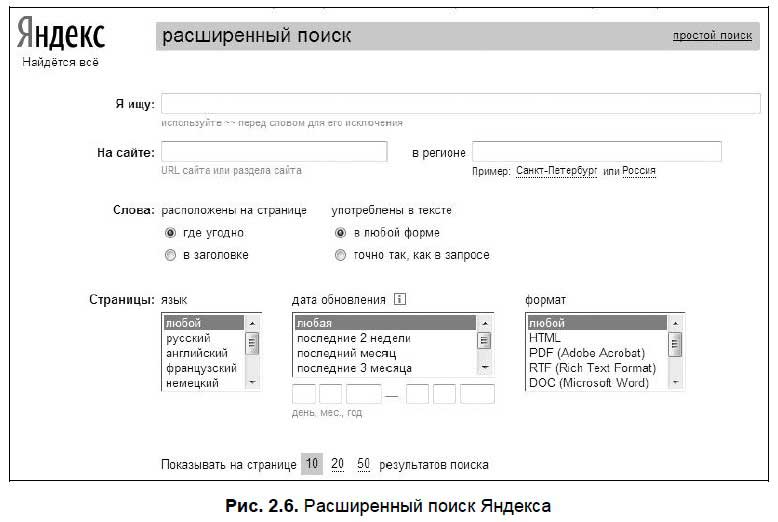This screenshot has height=522, width=778.
Task: Click язык list scroll up arrow
Action: [252, 324]
